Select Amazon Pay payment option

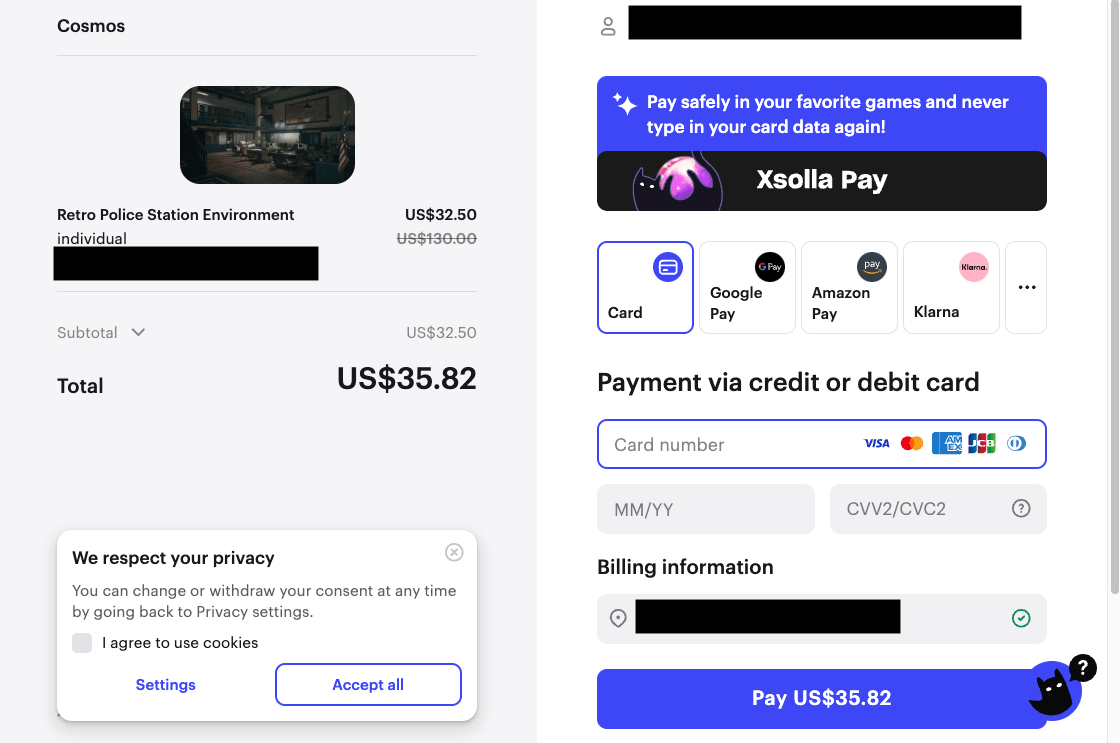(849, 287)
